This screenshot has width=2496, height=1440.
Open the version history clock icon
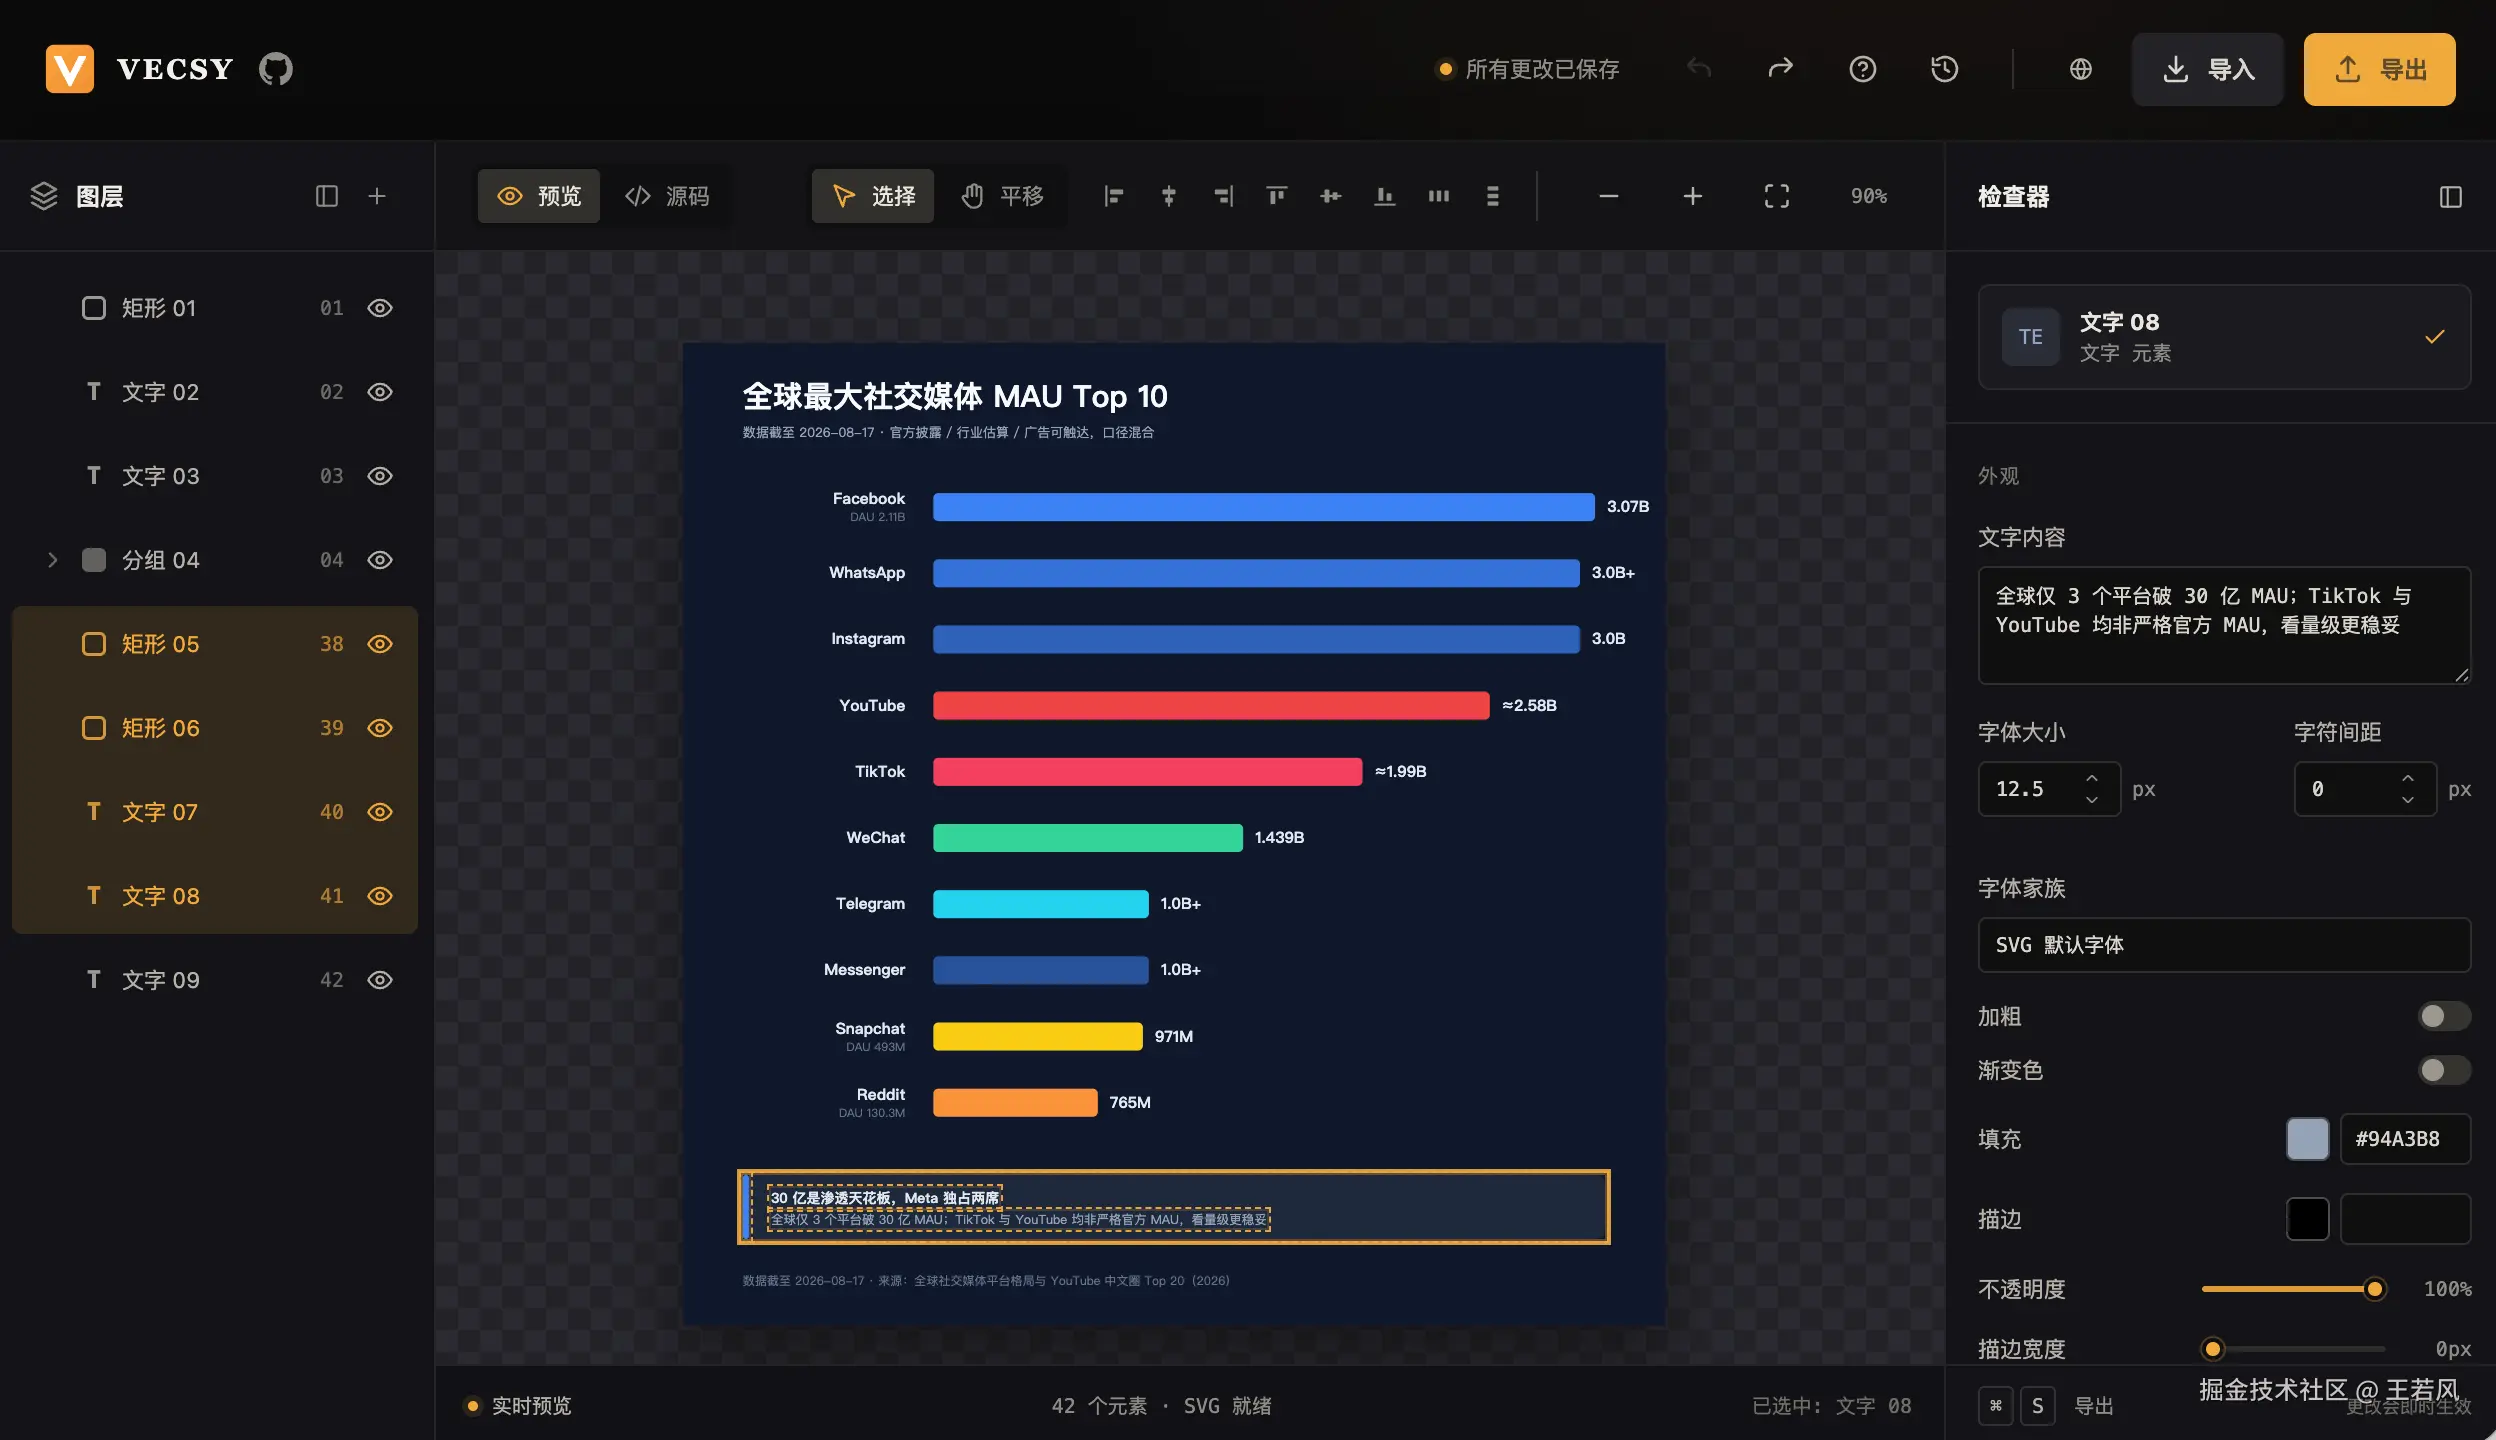[x=1944, y=69]
